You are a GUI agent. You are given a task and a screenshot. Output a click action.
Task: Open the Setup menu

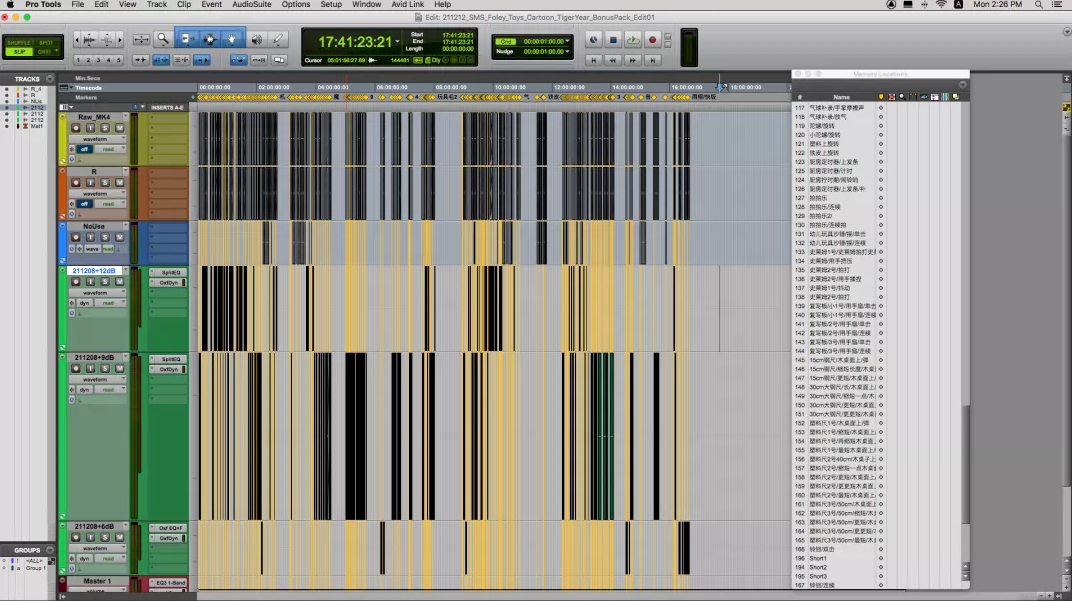[x=330, y=5]
